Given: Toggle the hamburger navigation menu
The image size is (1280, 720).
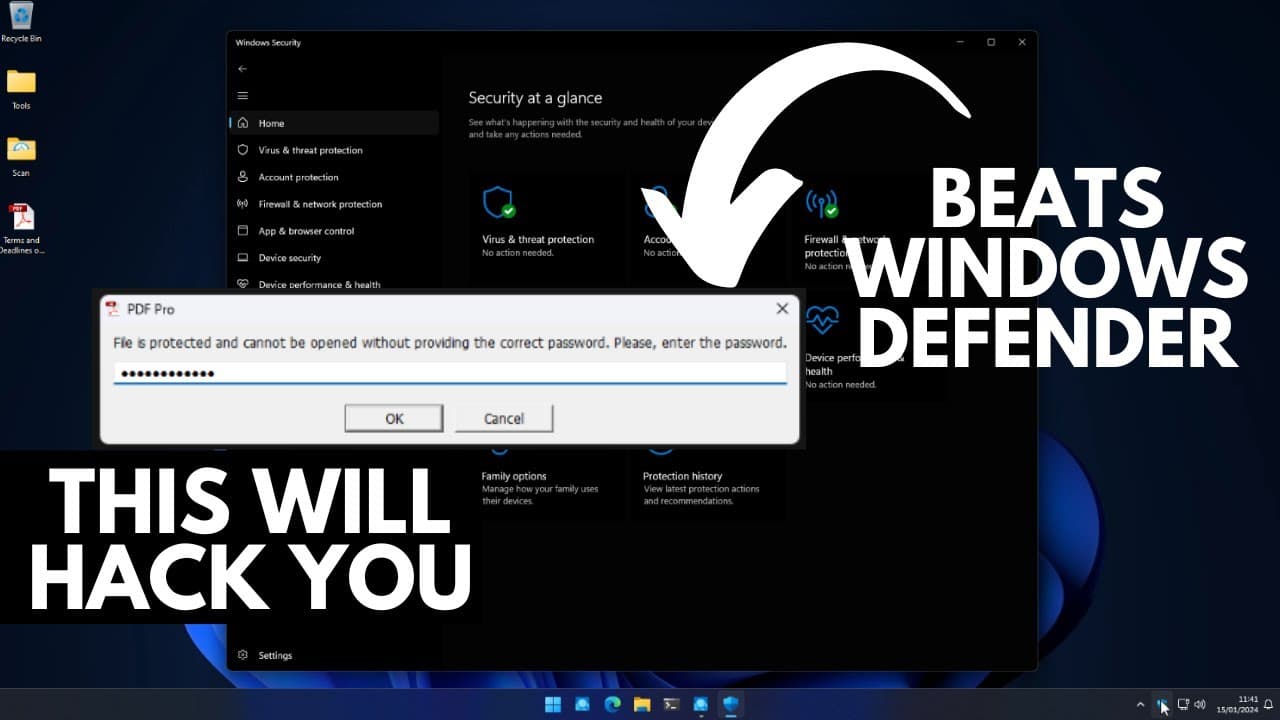Looking at the screenshot, I should pyautogui.click(x=242, y=96).
